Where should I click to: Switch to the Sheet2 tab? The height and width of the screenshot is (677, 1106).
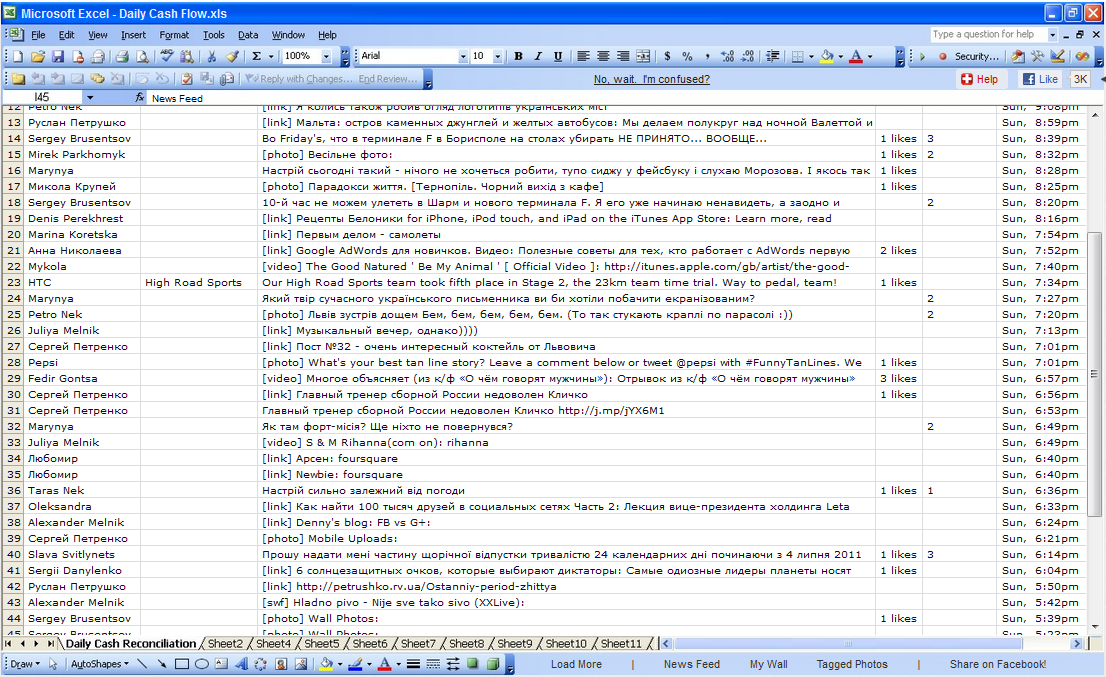click(x=225, y=643)
